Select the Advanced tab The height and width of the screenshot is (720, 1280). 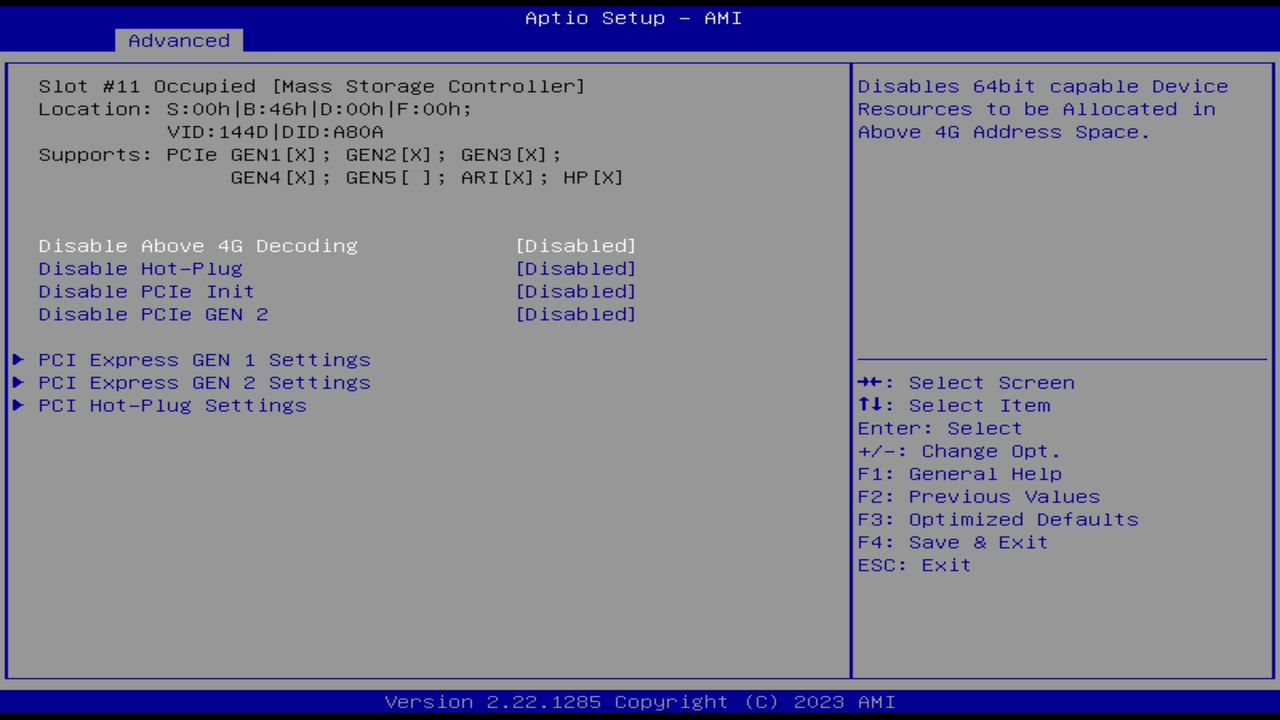[x=179, y=41]
